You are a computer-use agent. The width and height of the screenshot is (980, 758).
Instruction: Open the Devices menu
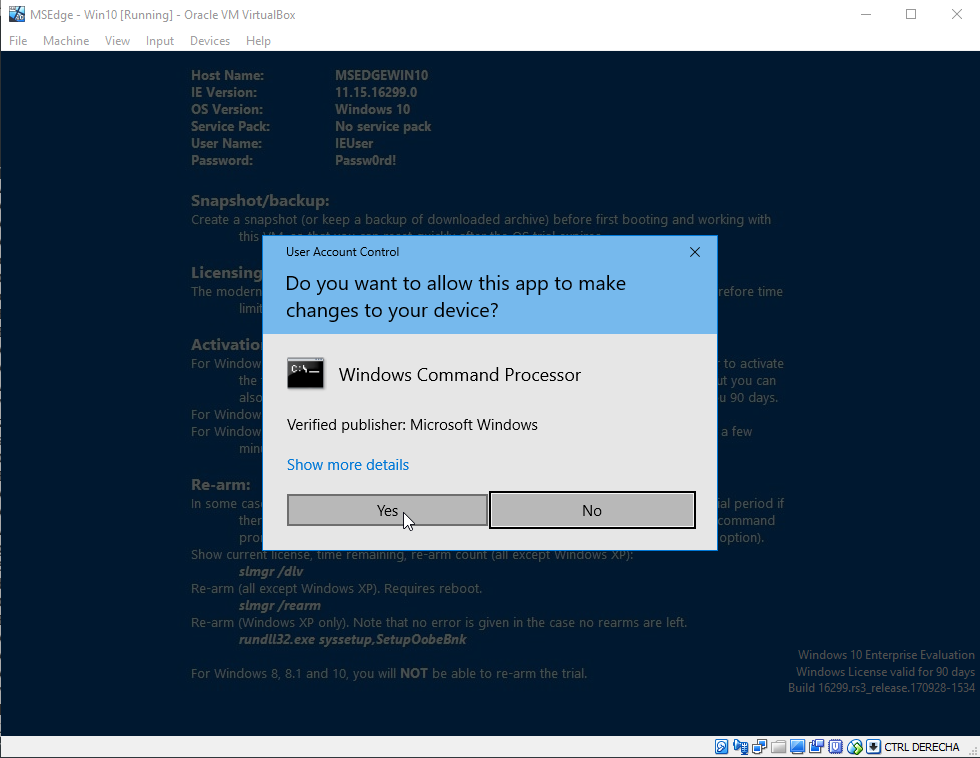(x=209, y=41)
